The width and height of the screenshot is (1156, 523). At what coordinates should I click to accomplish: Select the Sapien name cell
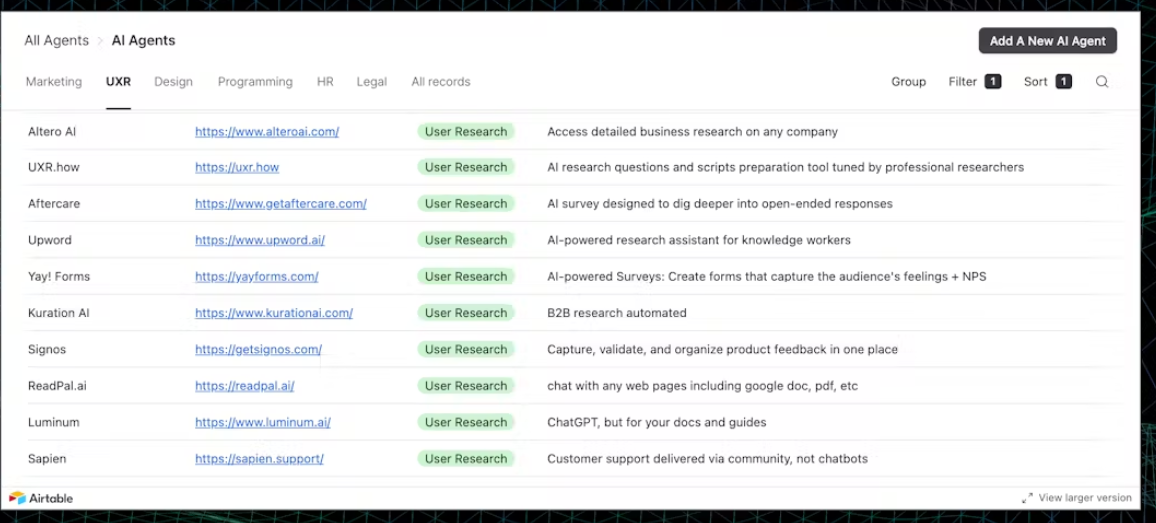point(46,459)
